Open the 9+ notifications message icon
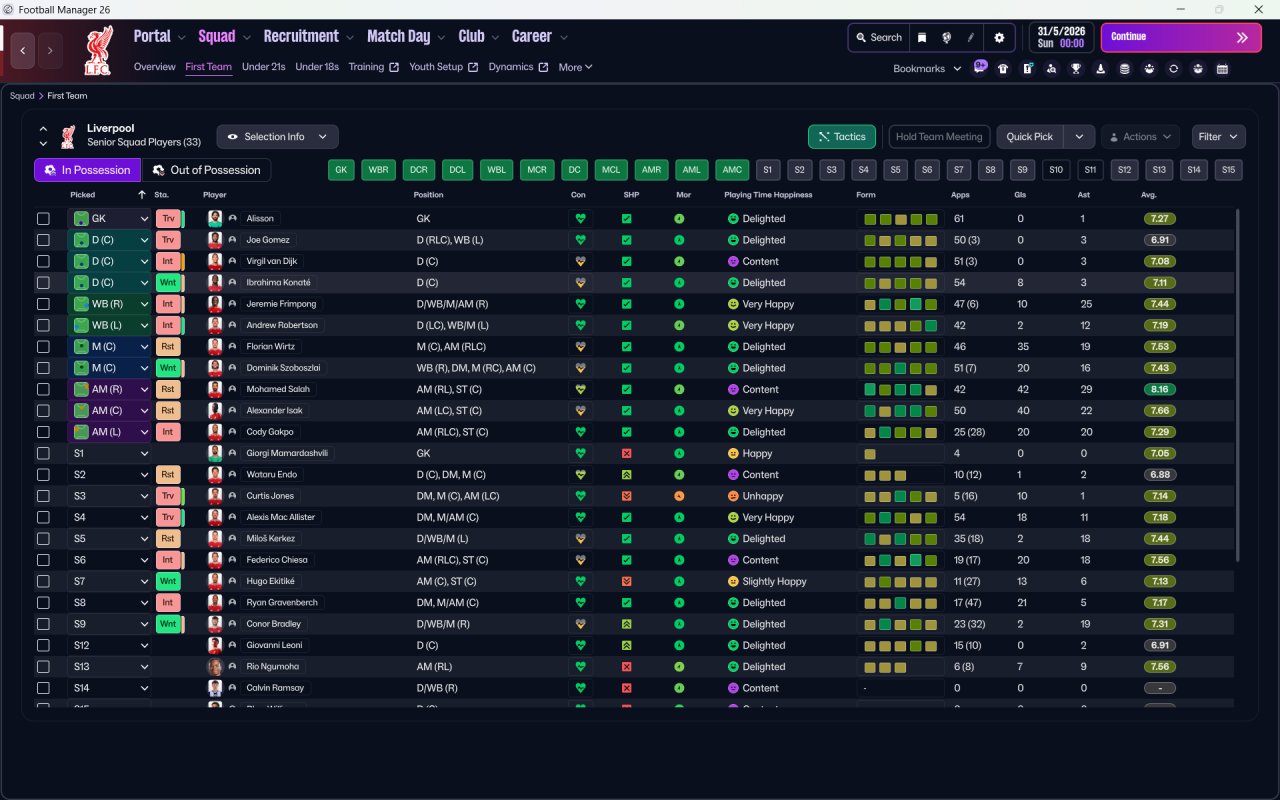1280x800 pixels. (x=980, y=67)
